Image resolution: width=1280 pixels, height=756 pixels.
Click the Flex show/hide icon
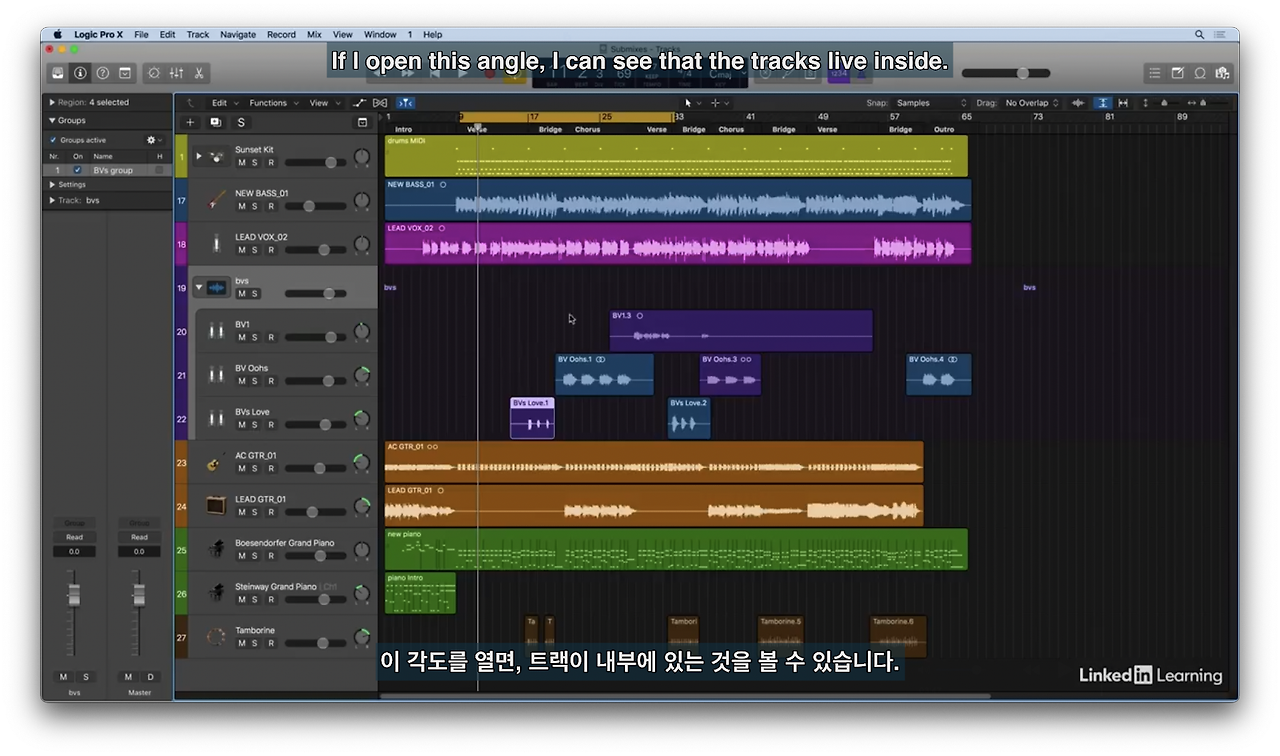pos(380,103)
